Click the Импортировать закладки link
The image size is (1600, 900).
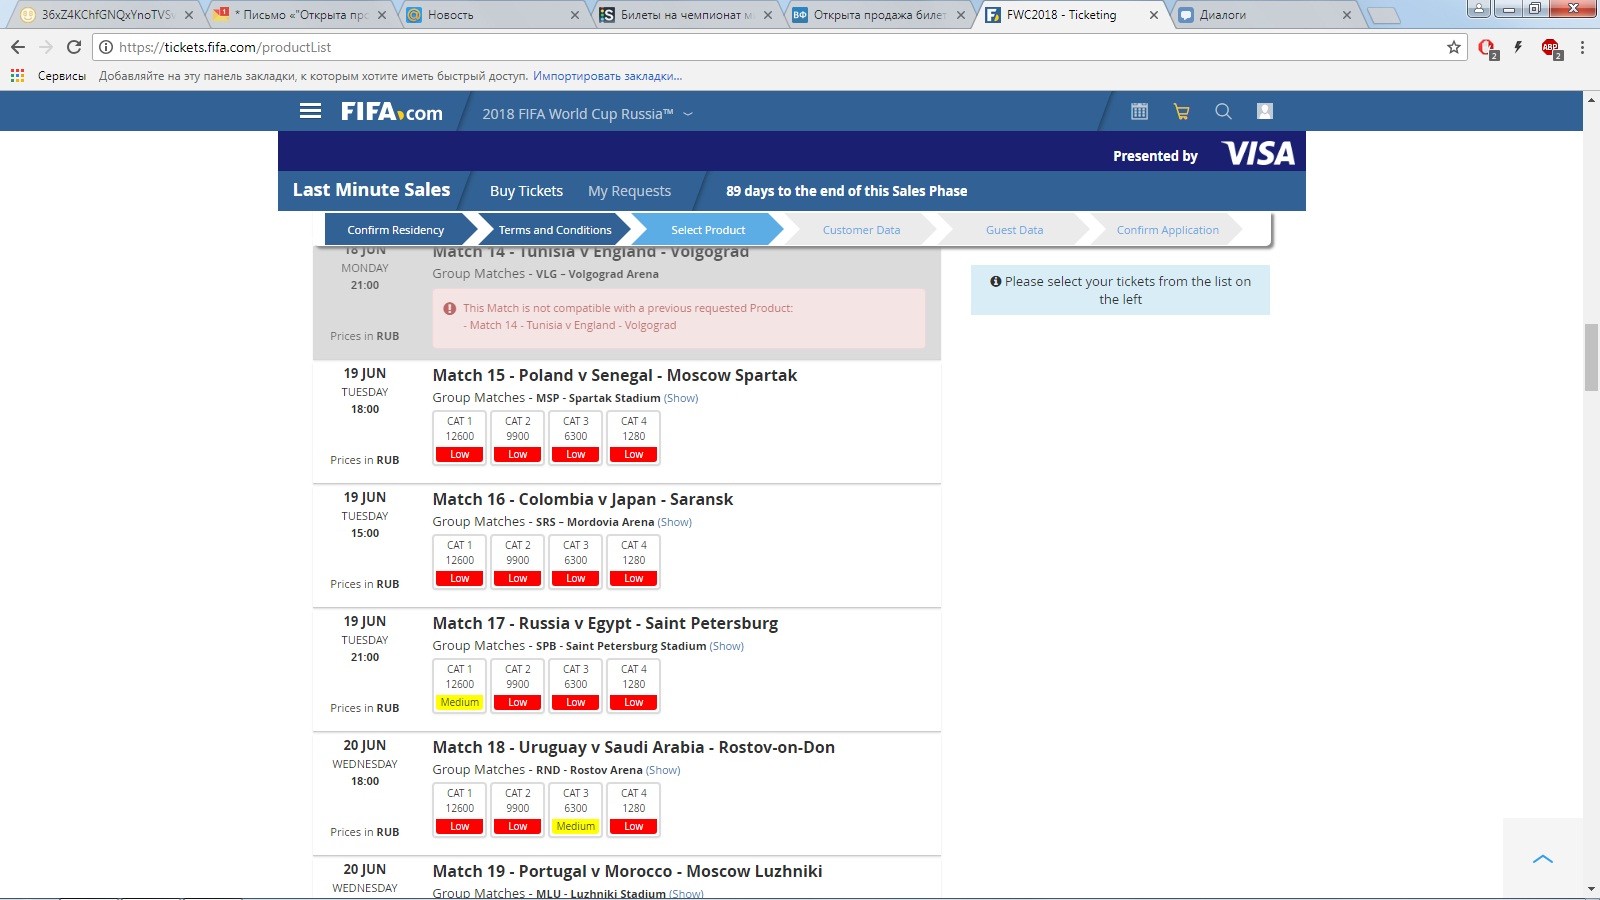click(607, 75)
